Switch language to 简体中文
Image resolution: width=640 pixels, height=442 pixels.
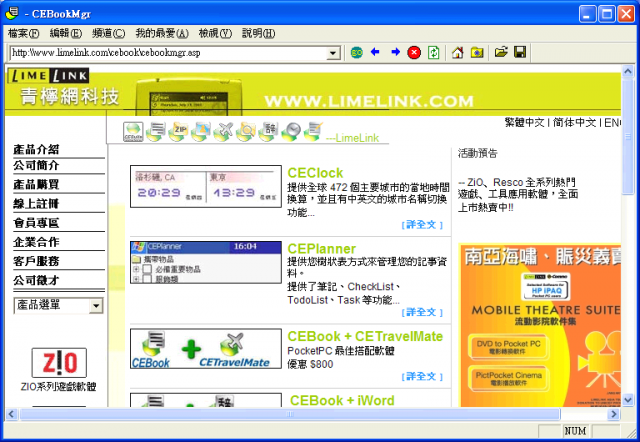(574, 122)
